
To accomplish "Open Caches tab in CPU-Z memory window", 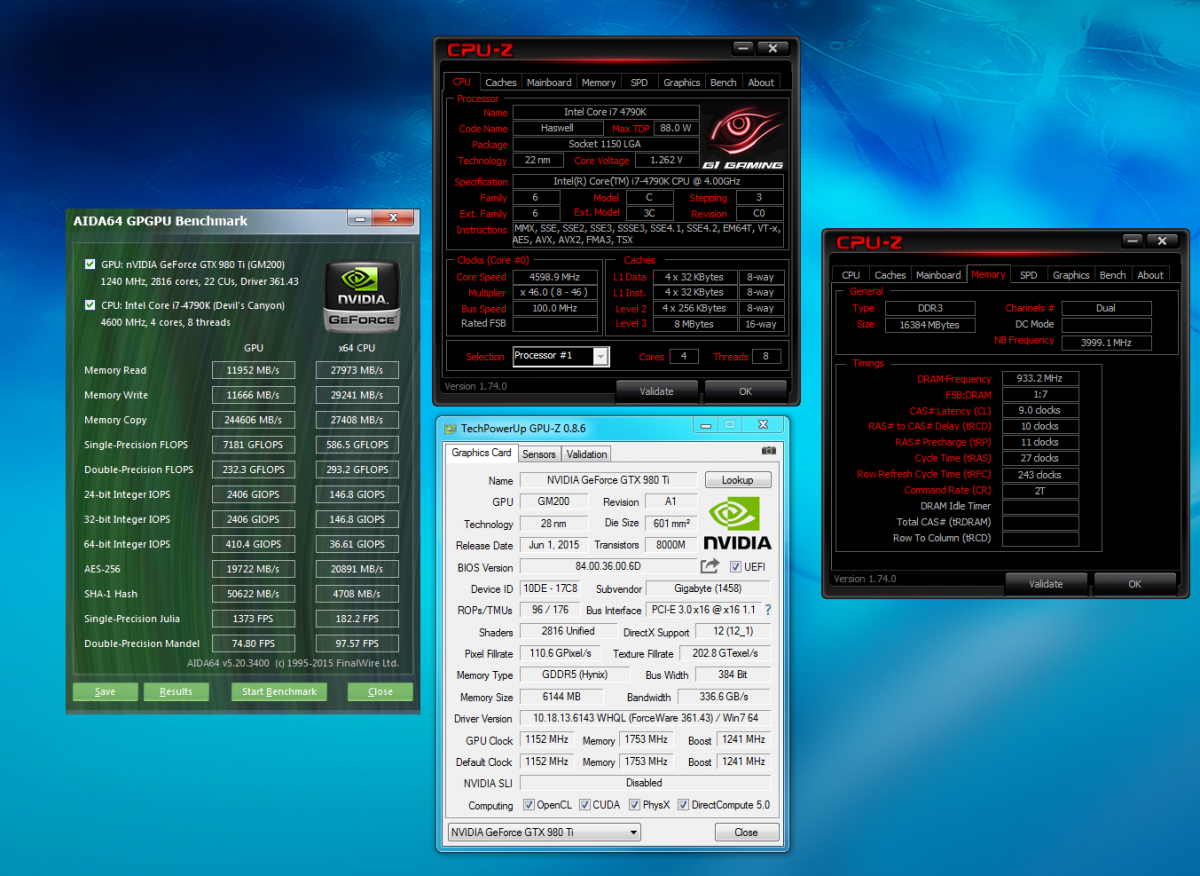I will pos(890,275).
